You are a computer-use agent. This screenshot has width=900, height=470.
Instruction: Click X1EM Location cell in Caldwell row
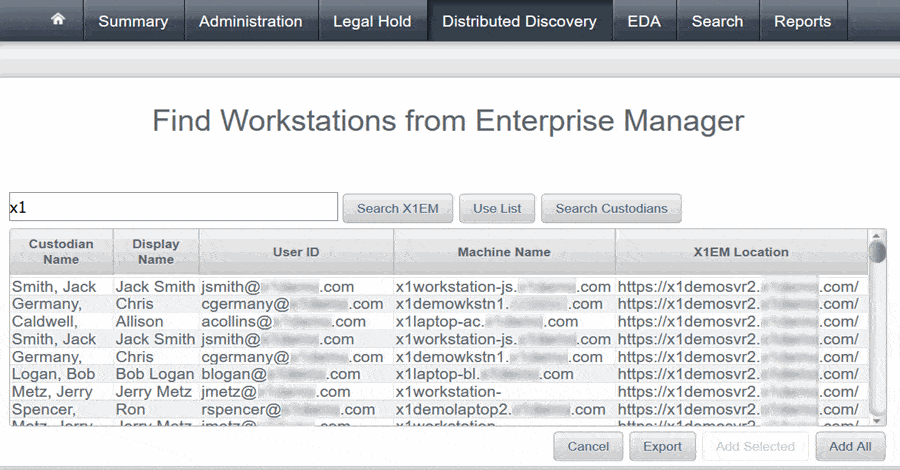coord(741,321)
